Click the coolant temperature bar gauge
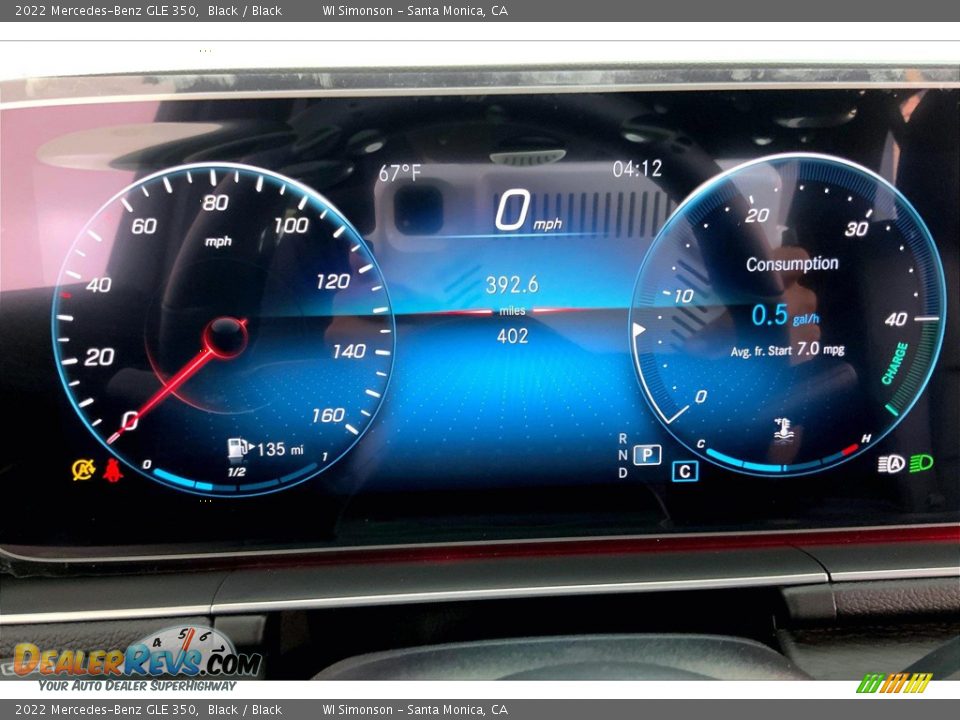960x720 pixels. click(x=783, y=460)
